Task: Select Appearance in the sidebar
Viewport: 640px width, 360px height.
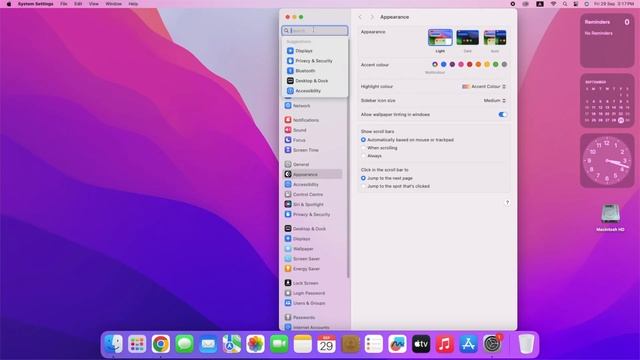Action: click(x=313, y=174)
